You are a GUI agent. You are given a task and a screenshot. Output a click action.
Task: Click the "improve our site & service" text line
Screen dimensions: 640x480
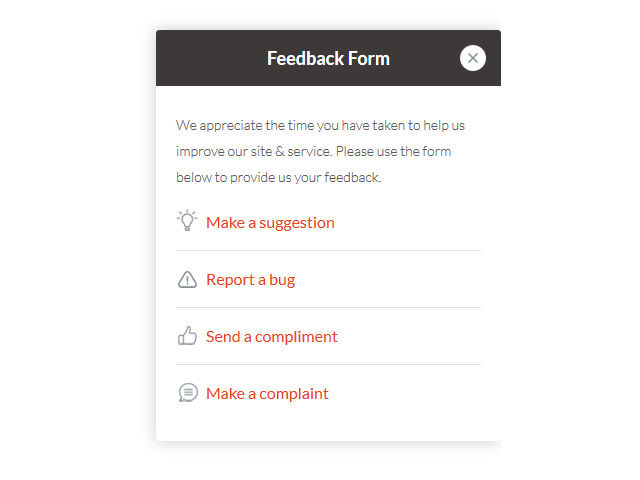(313, 152)
